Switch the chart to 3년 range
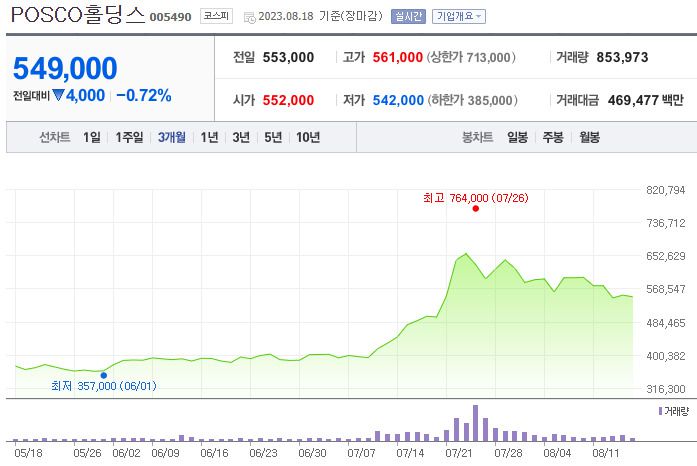Viewport: 697px width, 466px height. [x=241, y=137]
